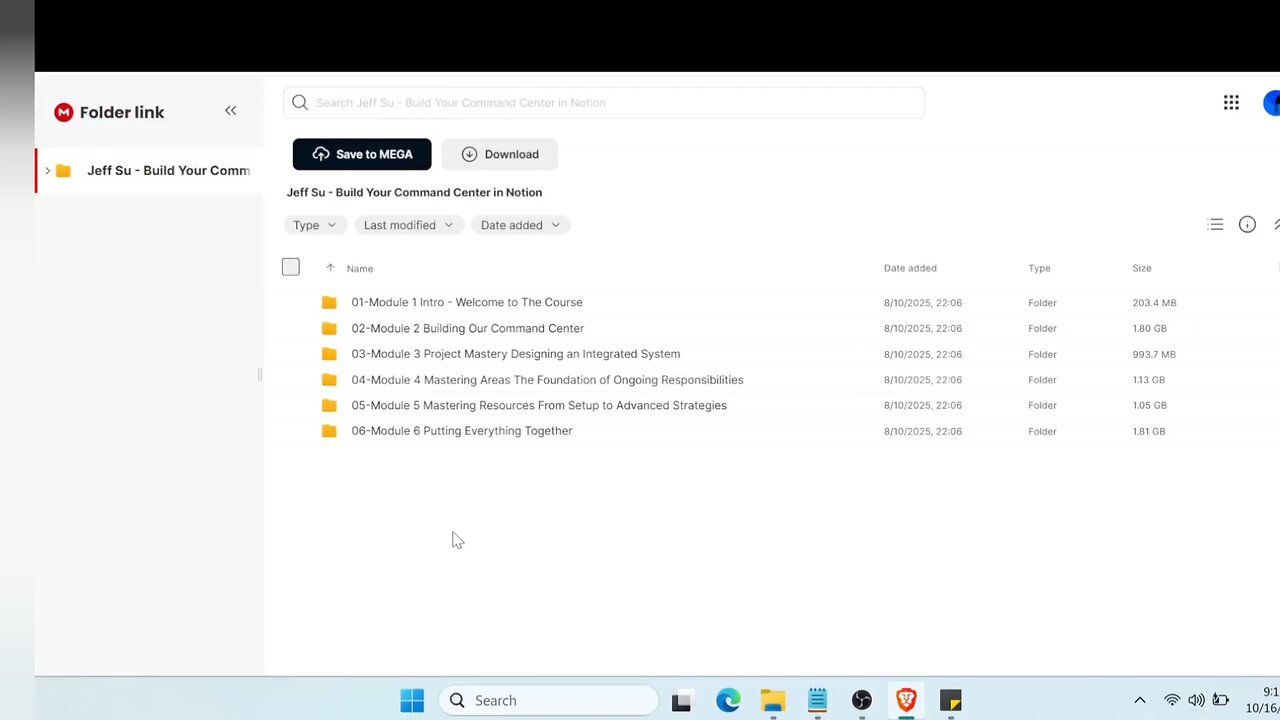The width and height of the screenshot is (1280, 720).
Task: Click size value 993.7 MB
Action: coord(1154,354)
